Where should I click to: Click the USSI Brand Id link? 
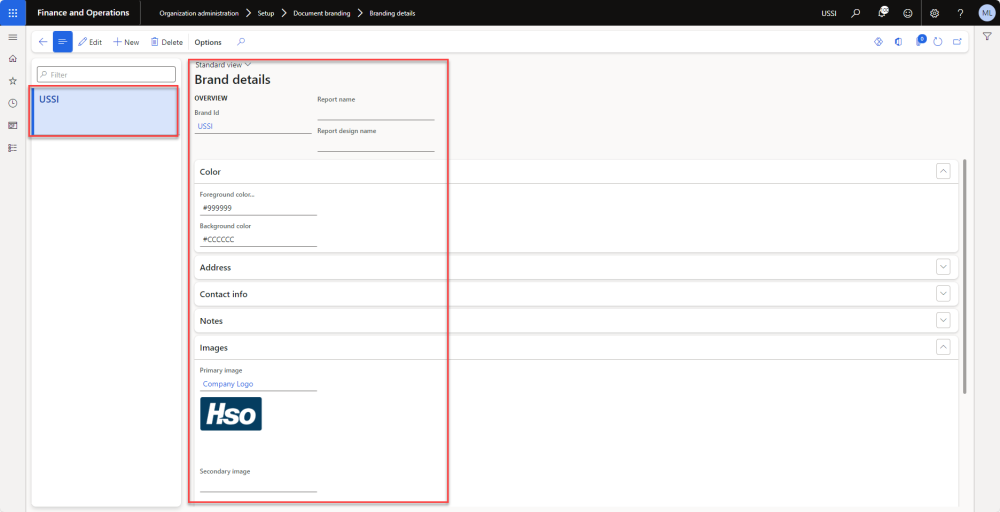(x=205, y=126)
